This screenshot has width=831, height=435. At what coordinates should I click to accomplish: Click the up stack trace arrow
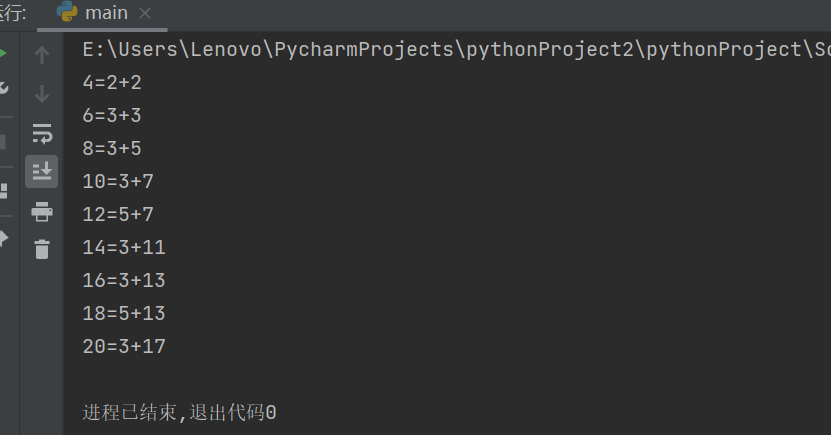click(41, 55)
